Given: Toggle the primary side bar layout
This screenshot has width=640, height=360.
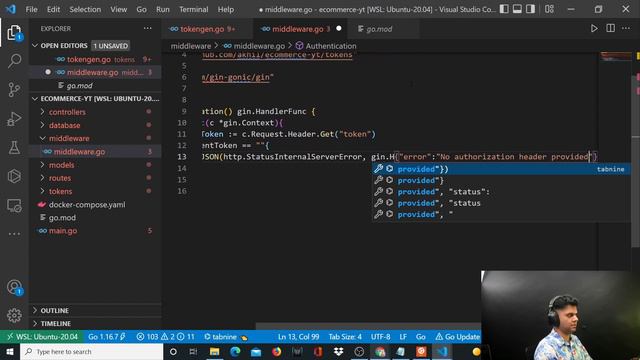Looking at the screenshot, I should coord(504,9).
